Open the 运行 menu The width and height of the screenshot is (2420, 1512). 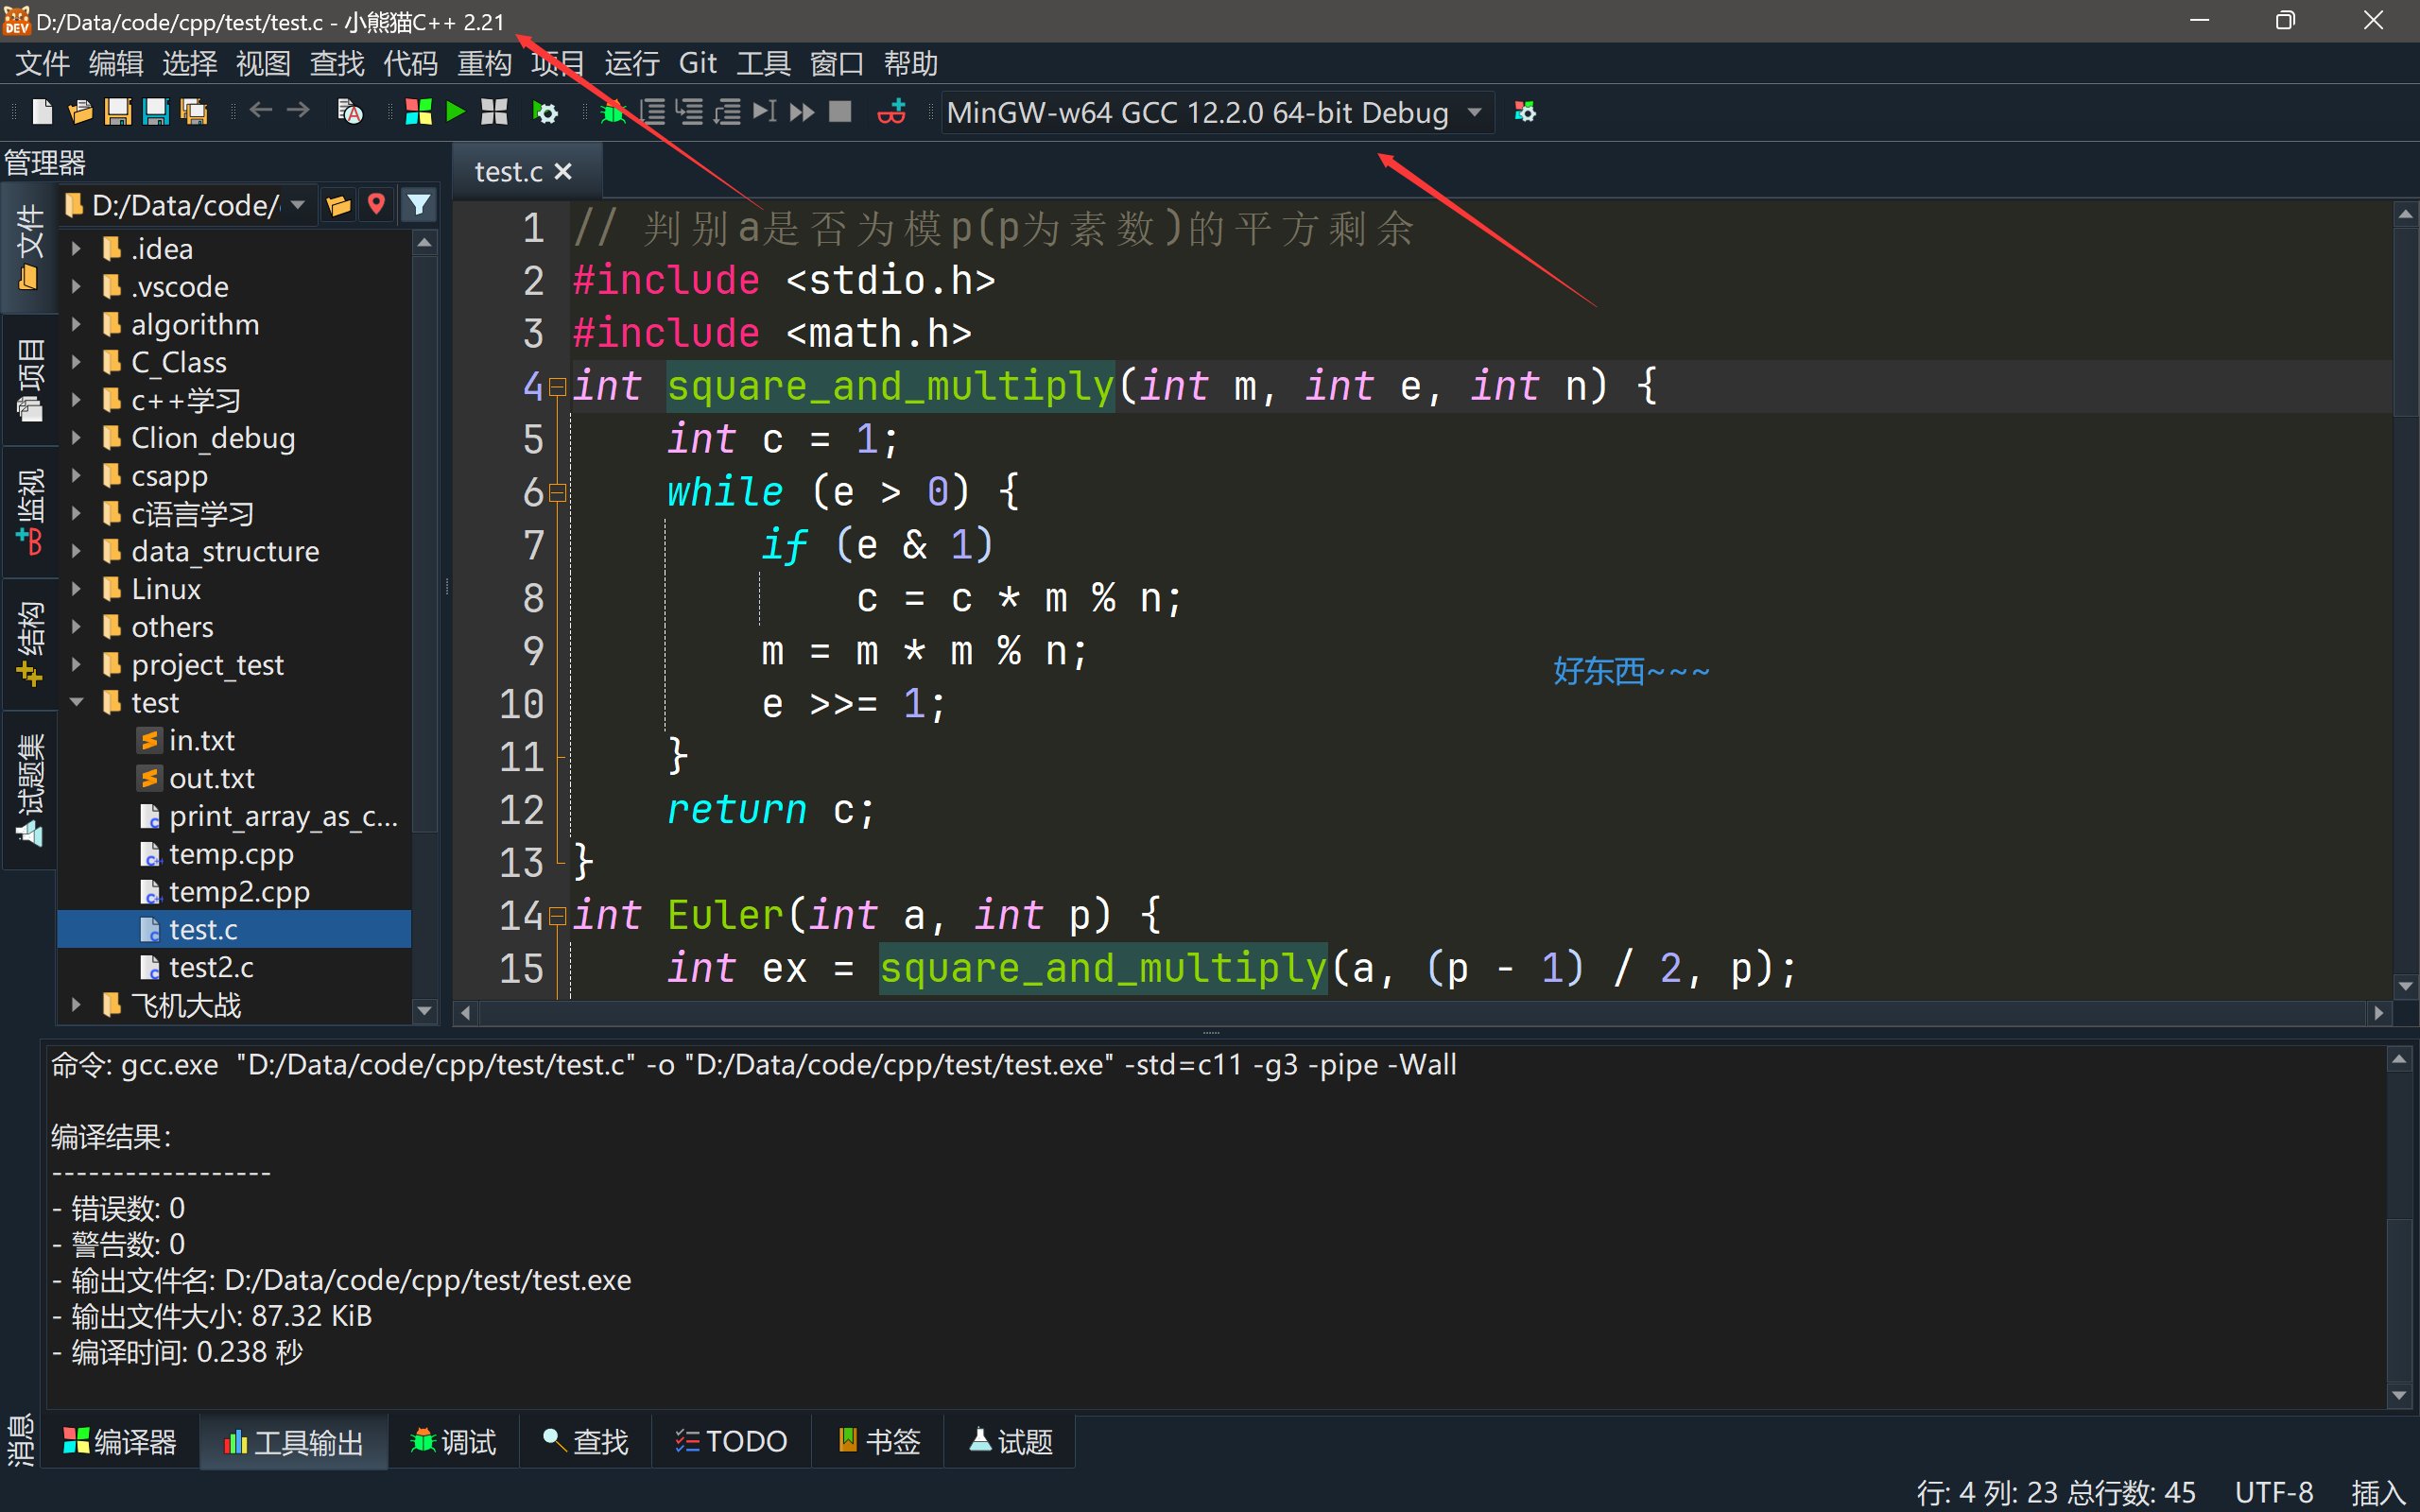632,63
